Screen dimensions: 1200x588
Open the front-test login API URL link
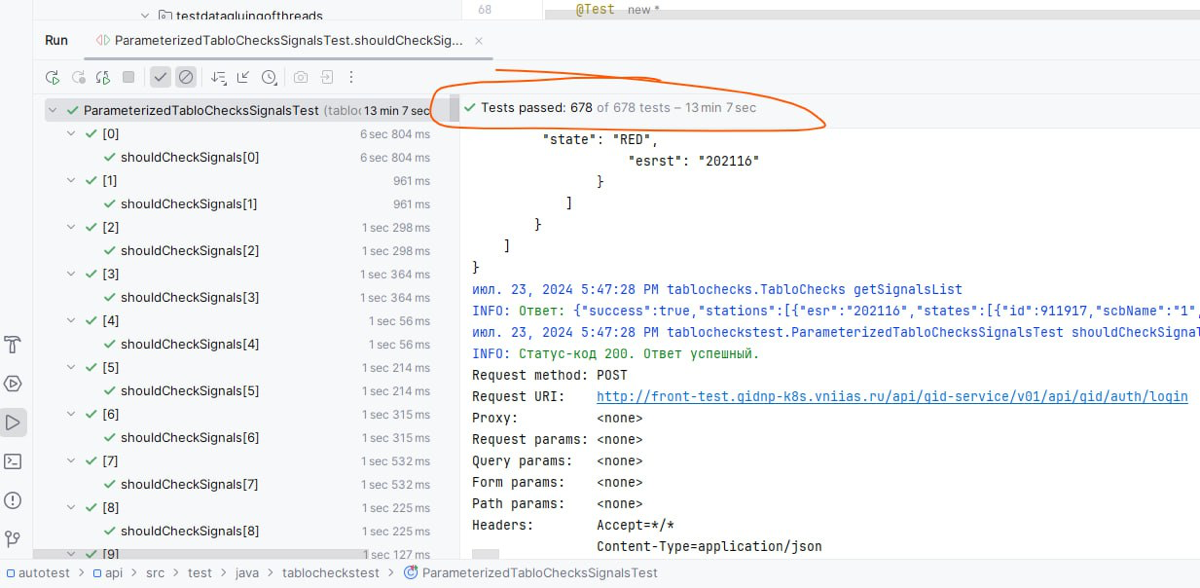click(892, 397)
